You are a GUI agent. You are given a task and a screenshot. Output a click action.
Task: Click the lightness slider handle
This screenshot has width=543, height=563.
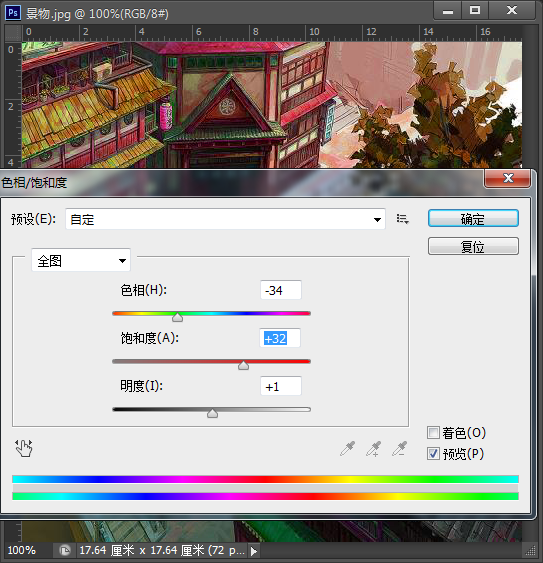tap(213, 413)
